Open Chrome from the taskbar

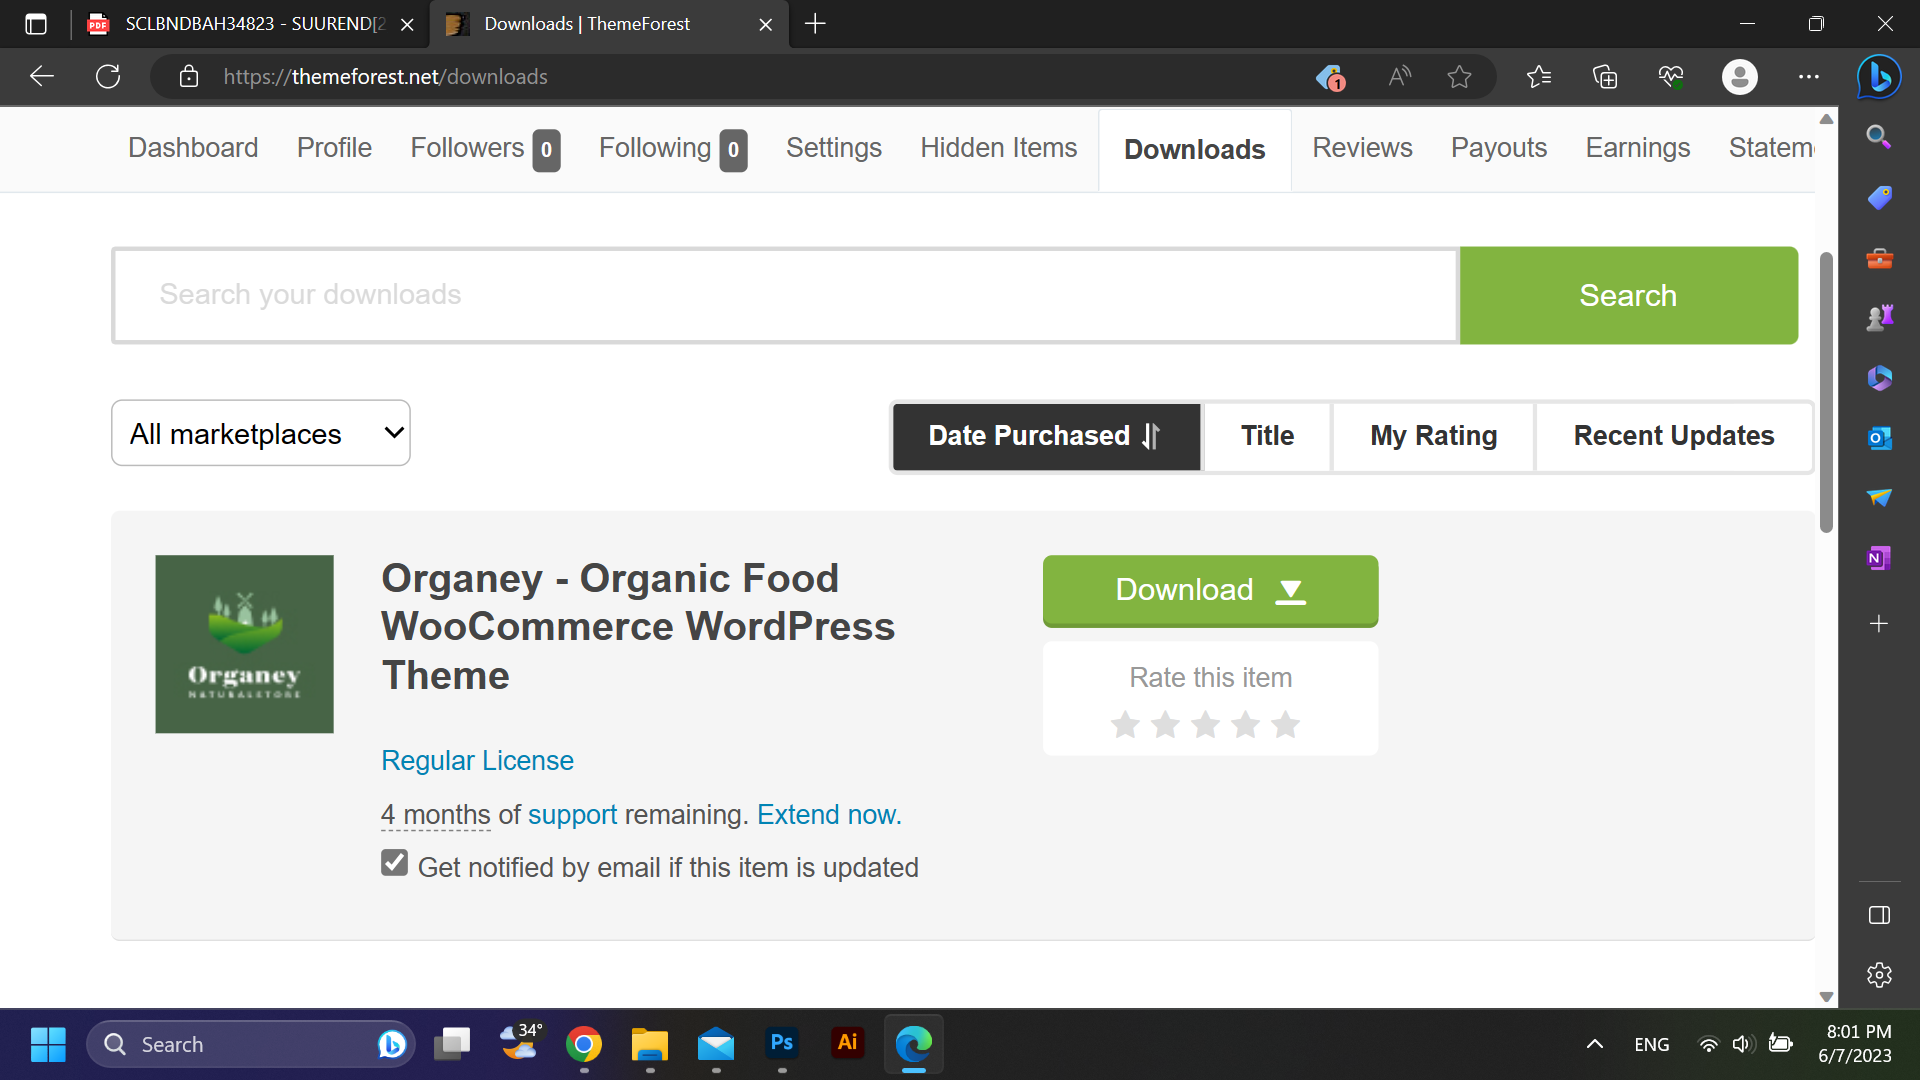tap(584, 1044)
